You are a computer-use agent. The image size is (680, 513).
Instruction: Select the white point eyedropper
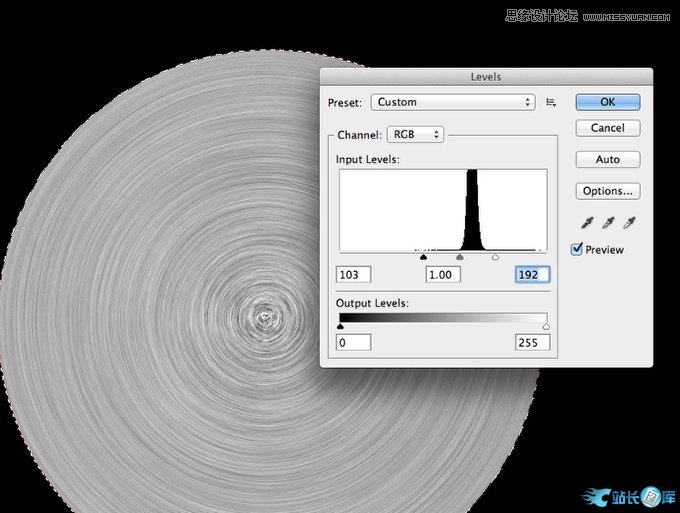point(629,223)
